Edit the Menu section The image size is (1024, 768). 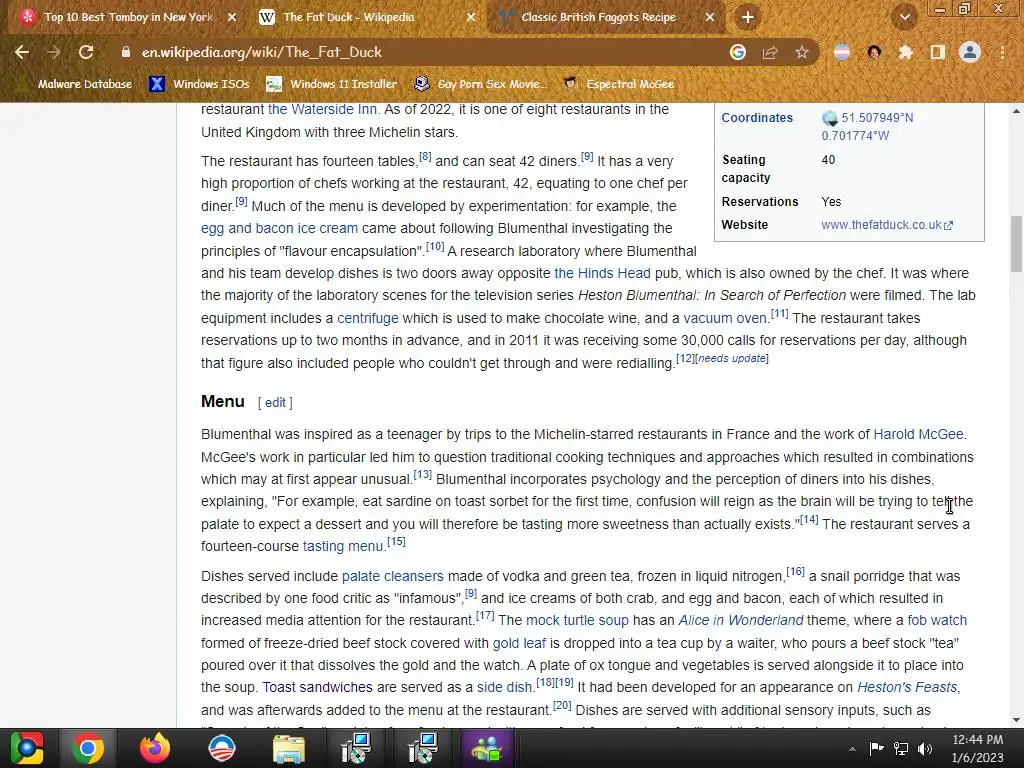coord(275,403)
